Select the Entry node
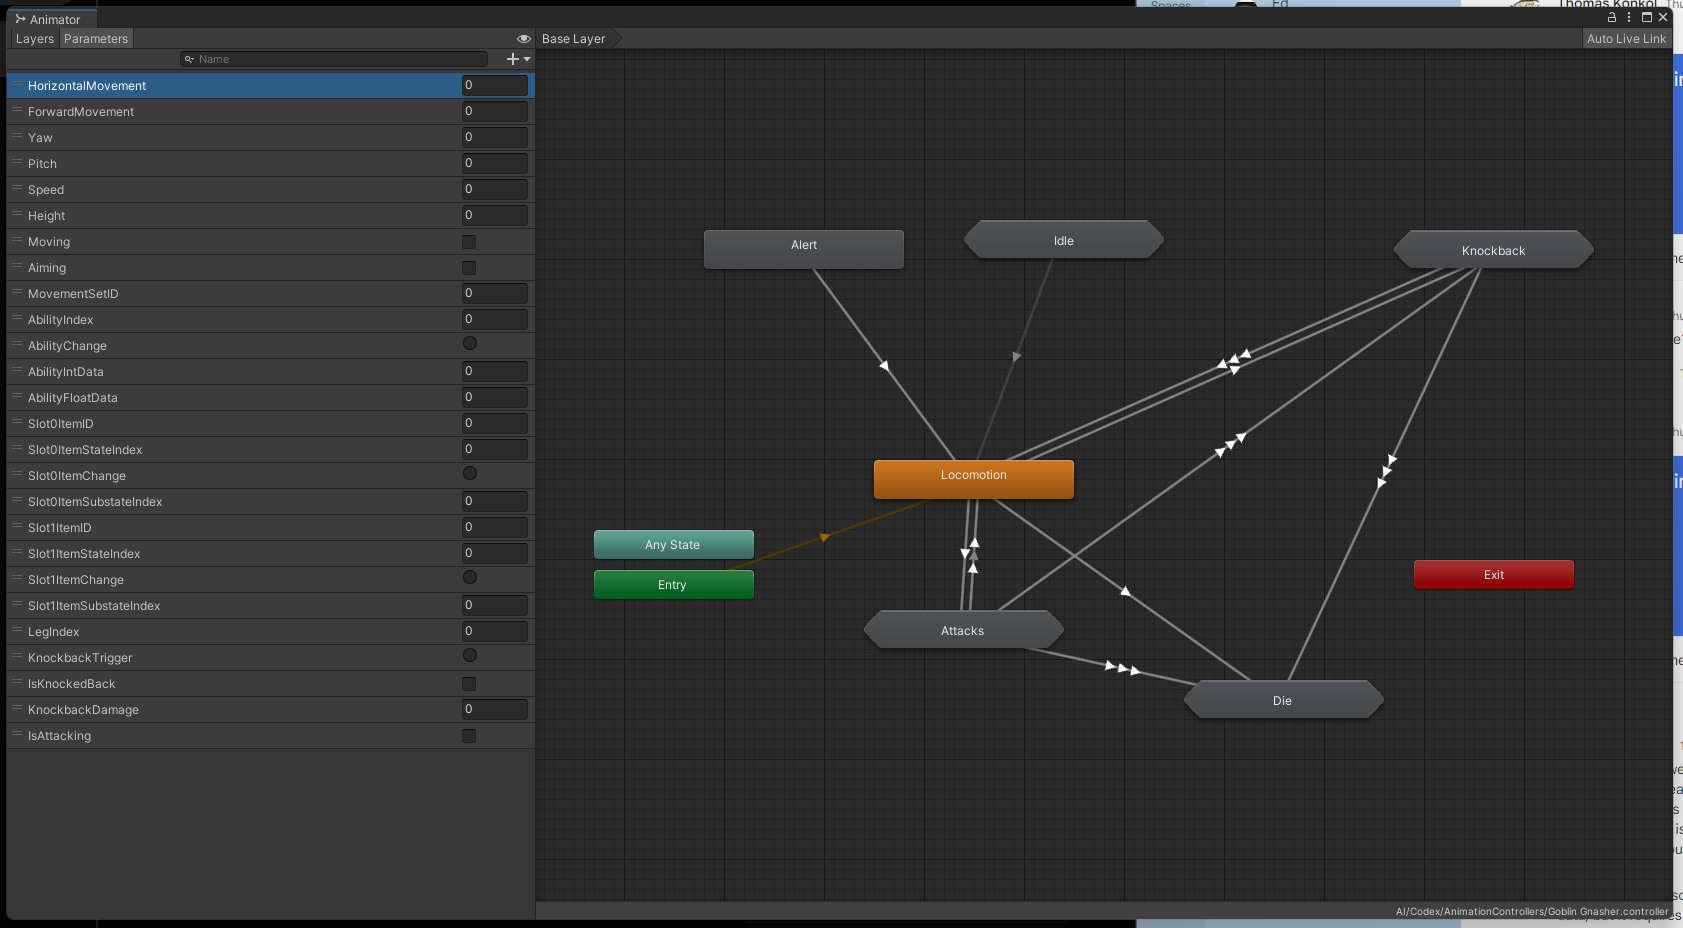The image size is (1683, 928). click(x=674, y=584)
